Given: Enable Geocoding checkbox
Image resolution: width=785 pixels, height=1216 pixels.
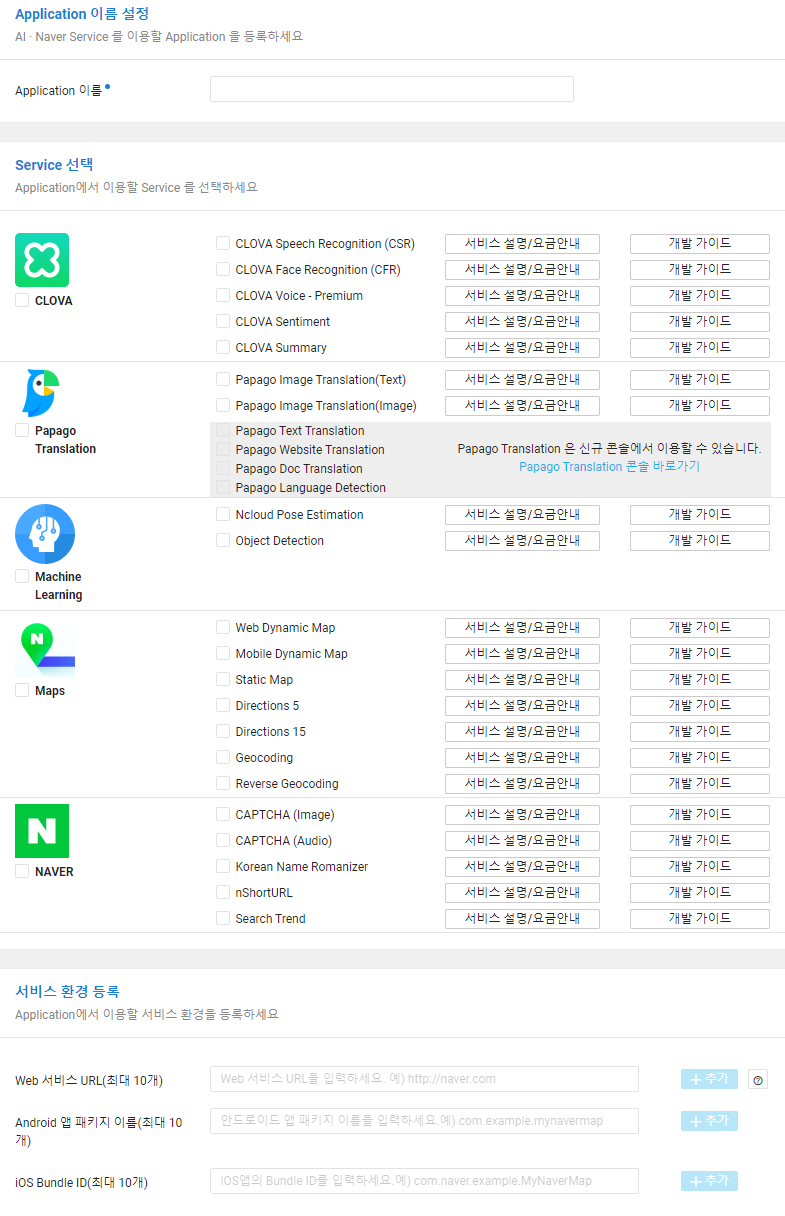Looking at the screenshot, I should (223, 757).
